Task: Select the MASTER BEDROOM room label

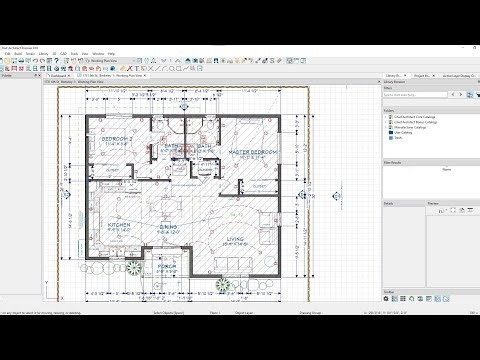Action: coord(253,152)
